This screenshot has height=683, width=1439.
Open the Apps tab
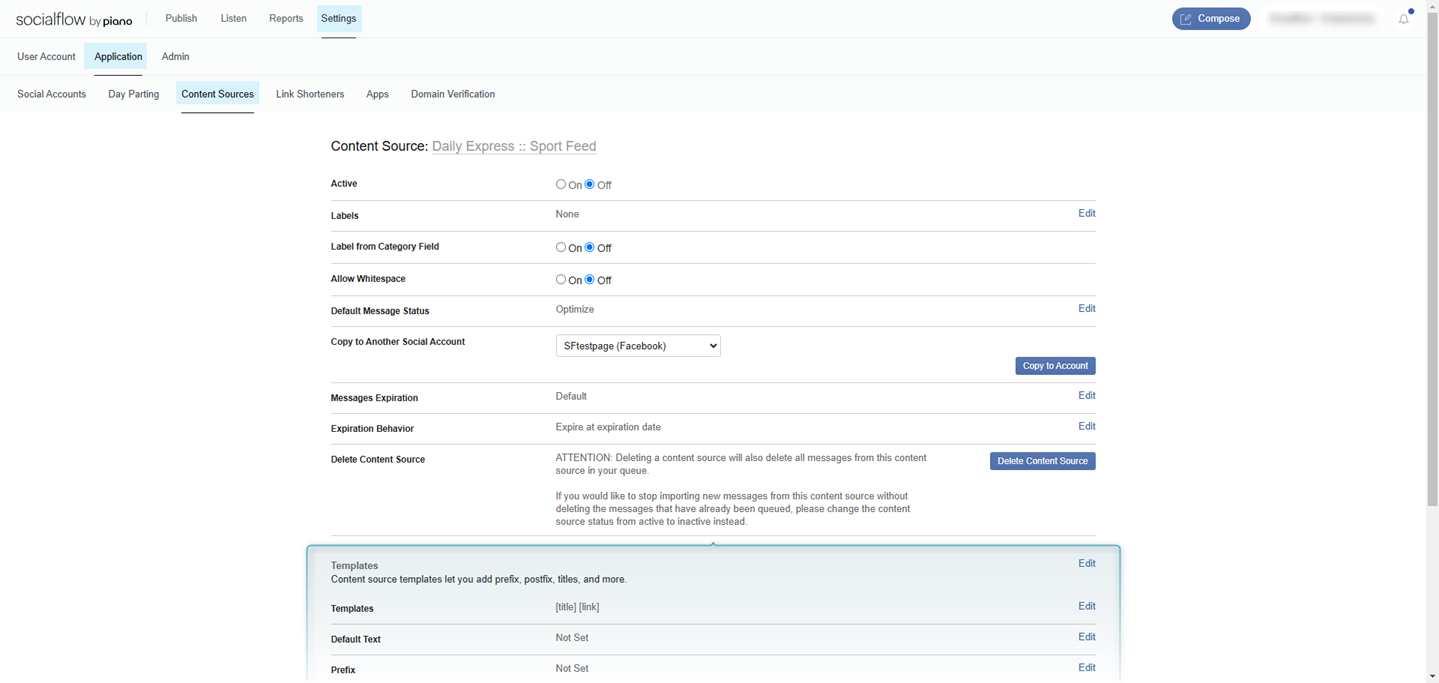pyautogui.click(x=377, y=94)
